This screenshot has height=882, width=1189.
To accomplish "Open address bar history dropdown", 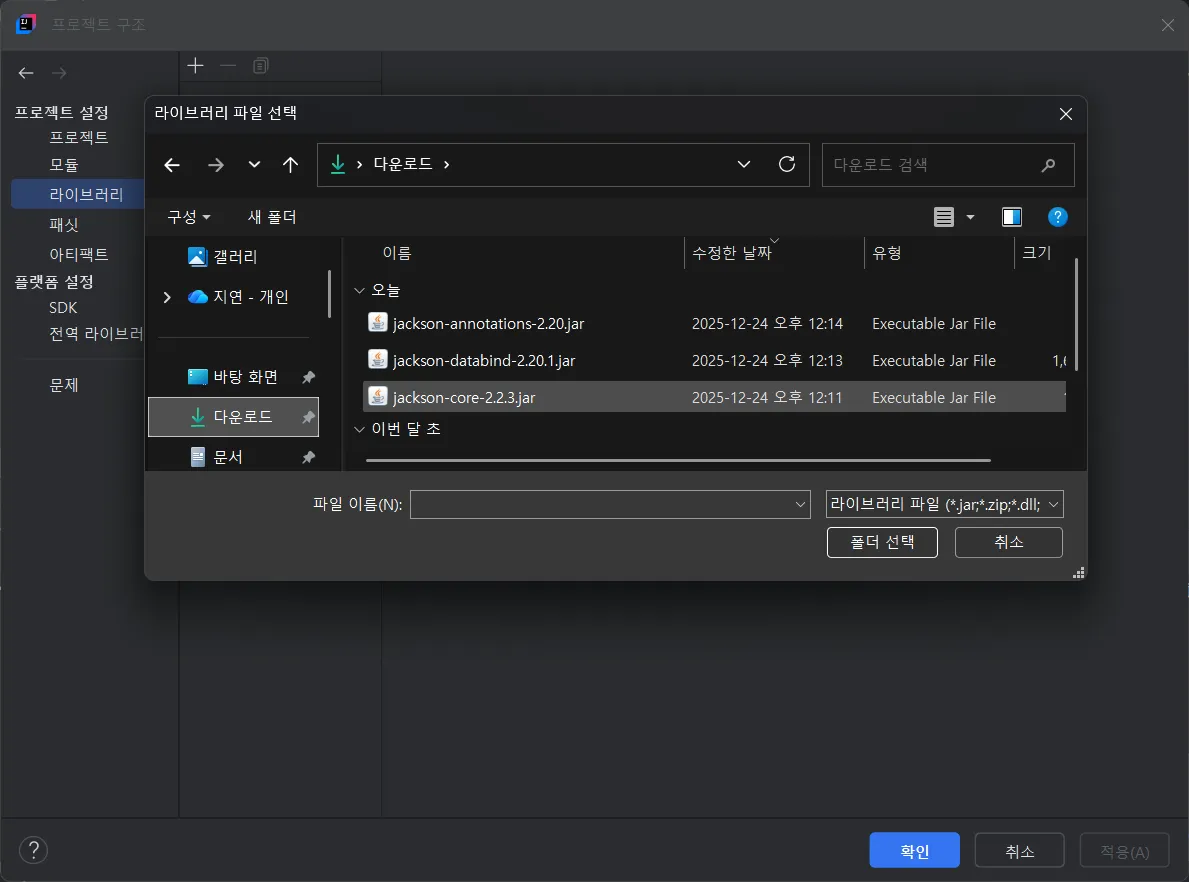I will point(744,165).
